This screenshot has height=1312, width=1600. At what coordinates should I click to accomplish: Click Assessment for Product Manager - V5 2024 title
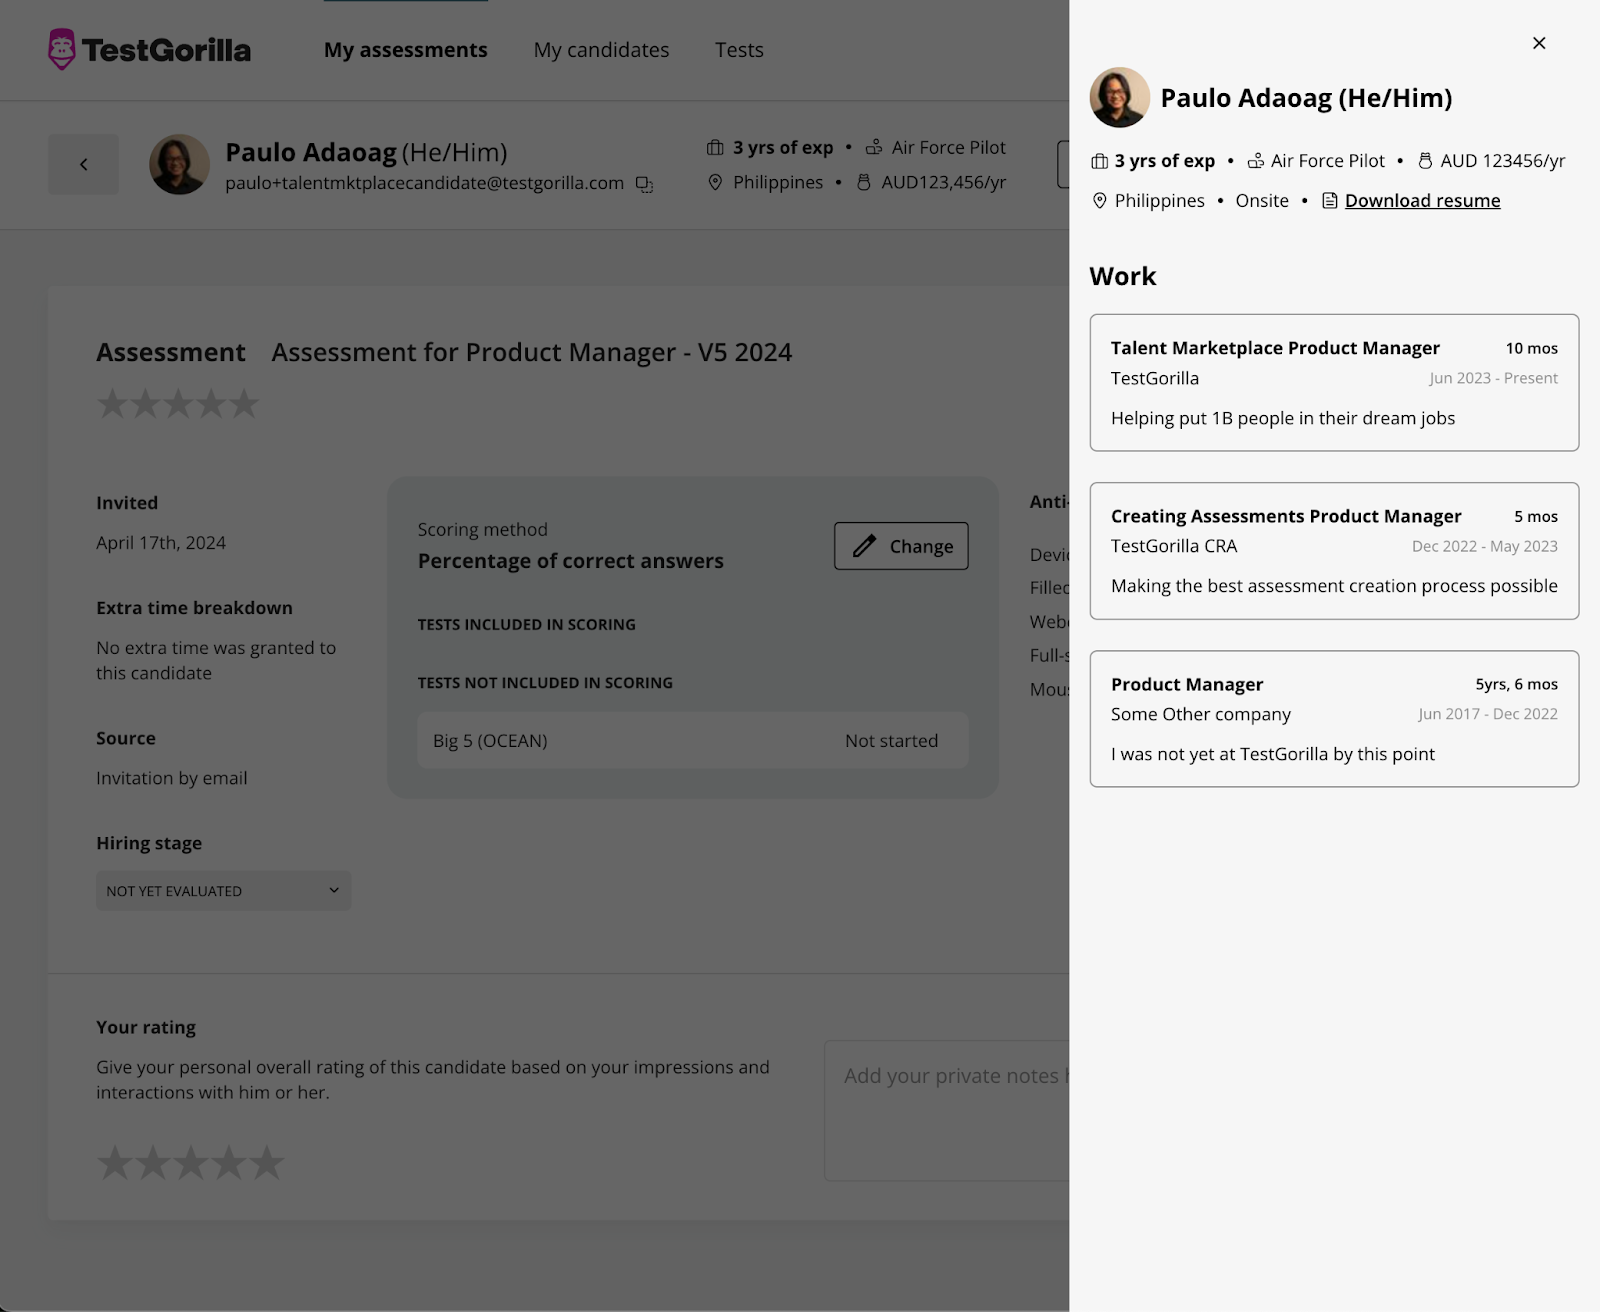click(x=531, y=352)
